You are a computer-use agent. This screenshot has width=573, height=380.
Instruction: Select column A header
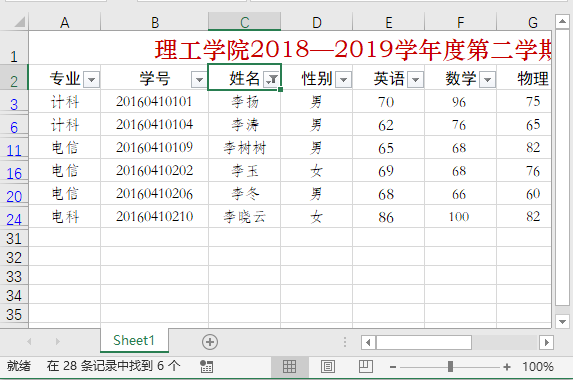click(x=65, y=23)
